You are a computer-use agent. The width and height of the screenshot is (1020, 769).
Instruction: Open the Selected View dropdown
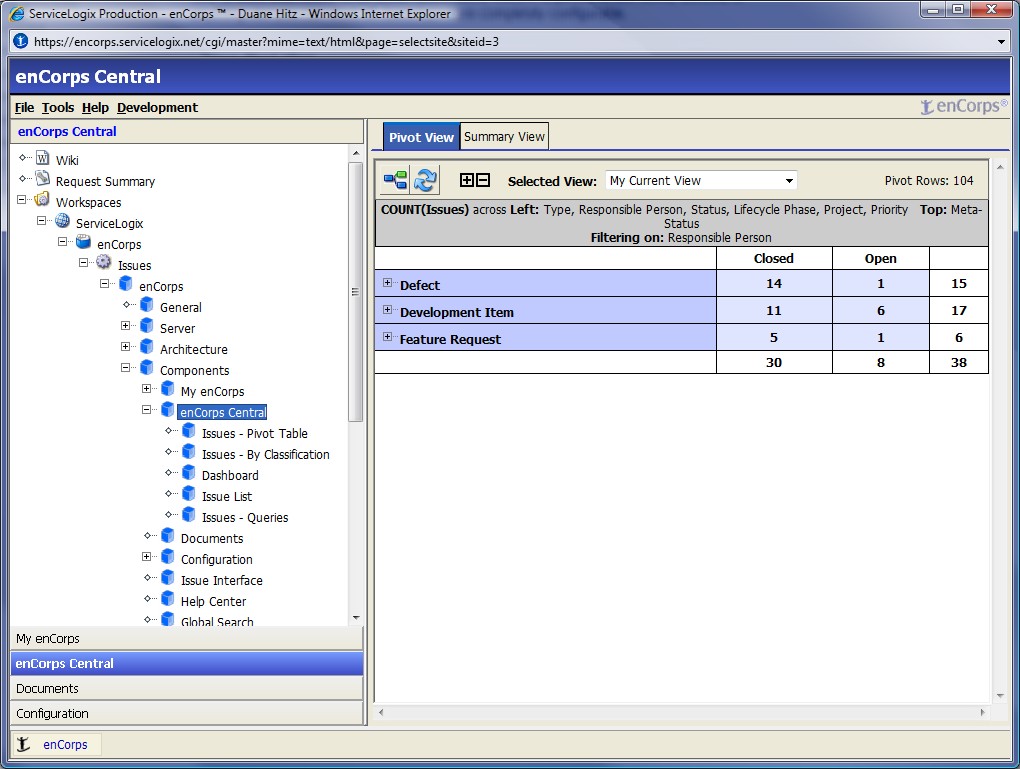[789, 181]
